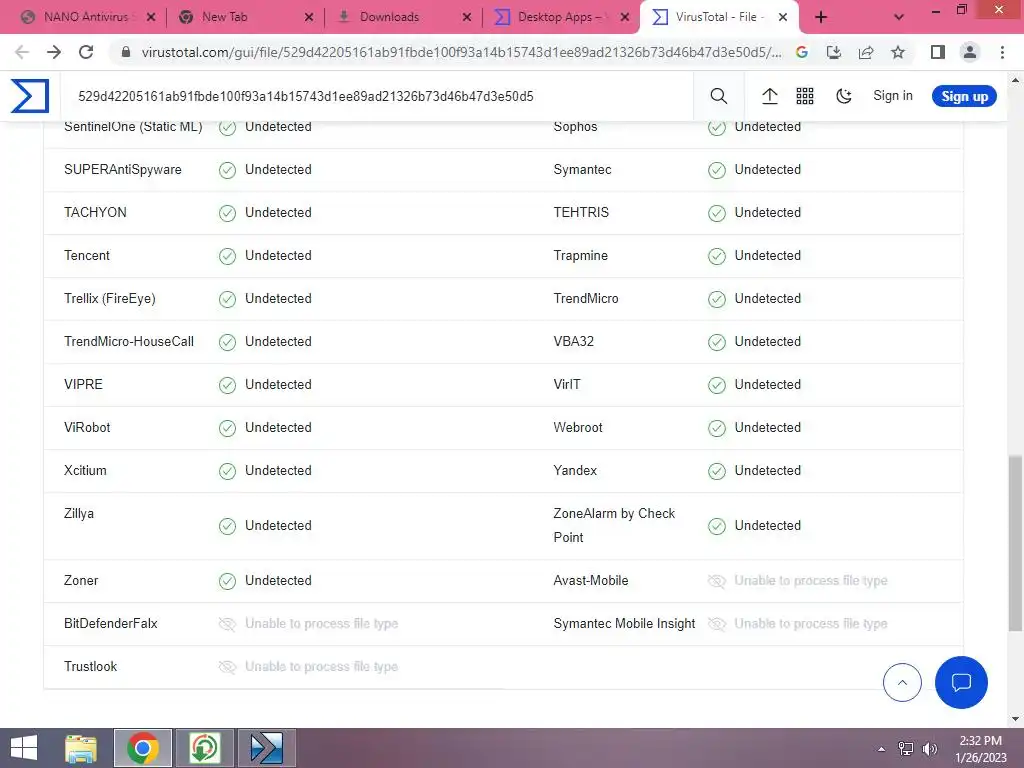The width and height of the screenshot is (1024, 768).
Task: Click the Chrome taskbar icon
Action: 143,748
